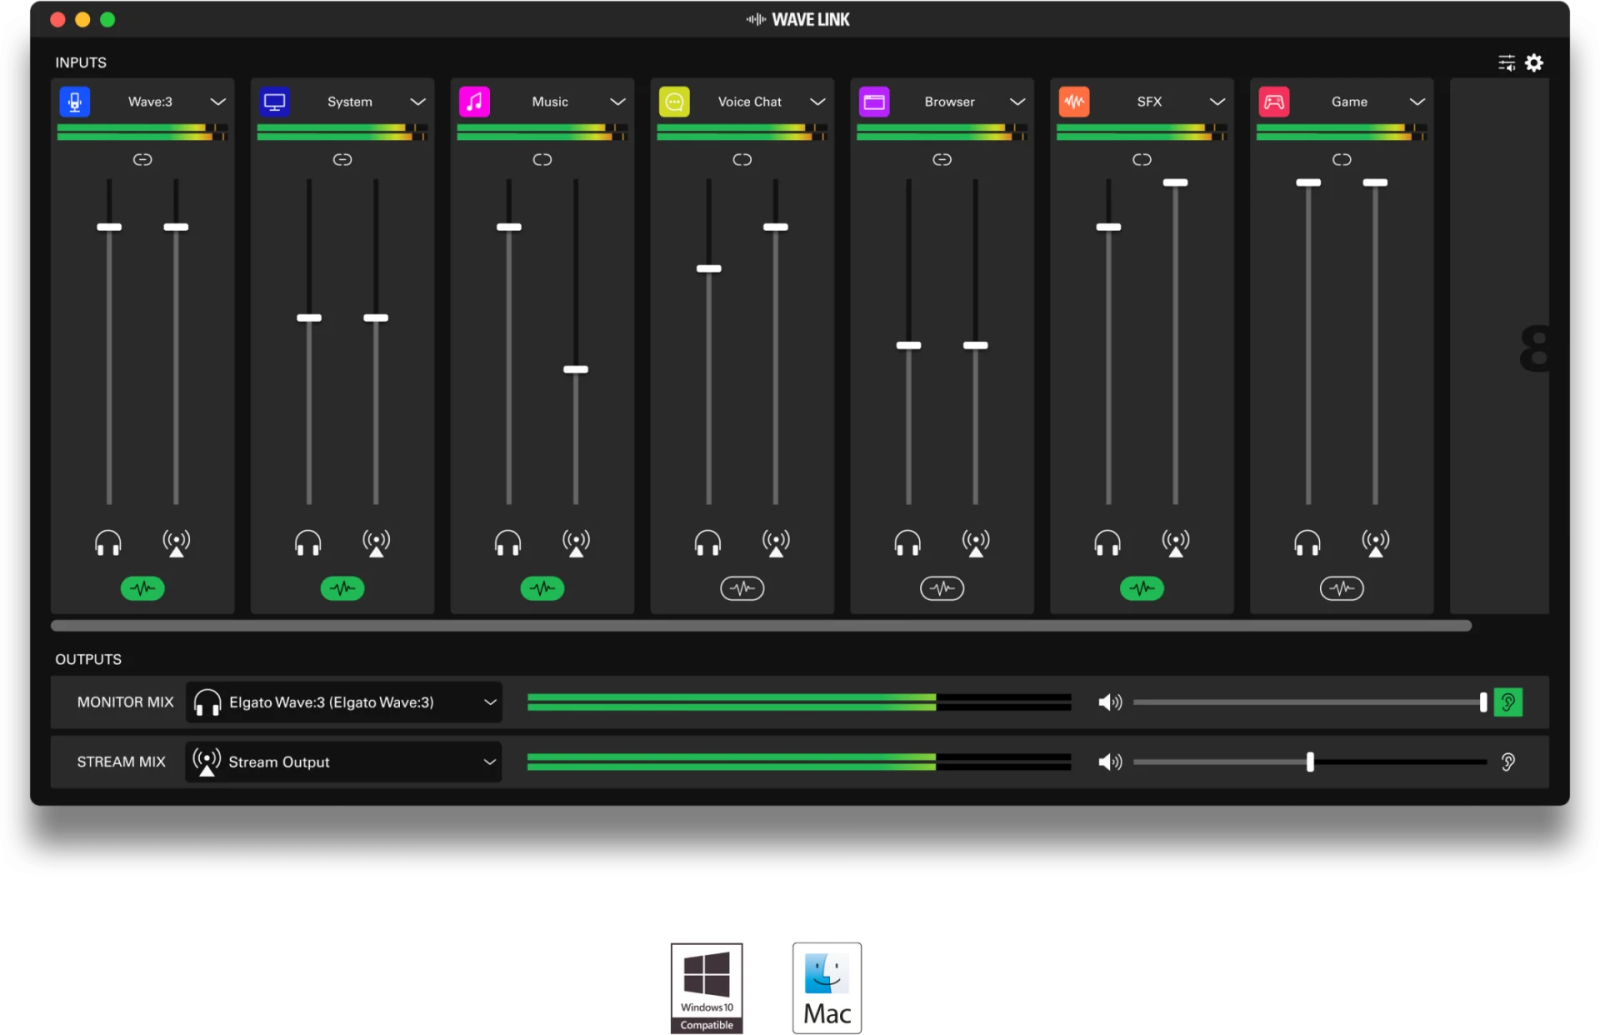Screen dimensions: 1600x1035
Task: Mute Music headphone monitor icon
Action: point(508,543)
